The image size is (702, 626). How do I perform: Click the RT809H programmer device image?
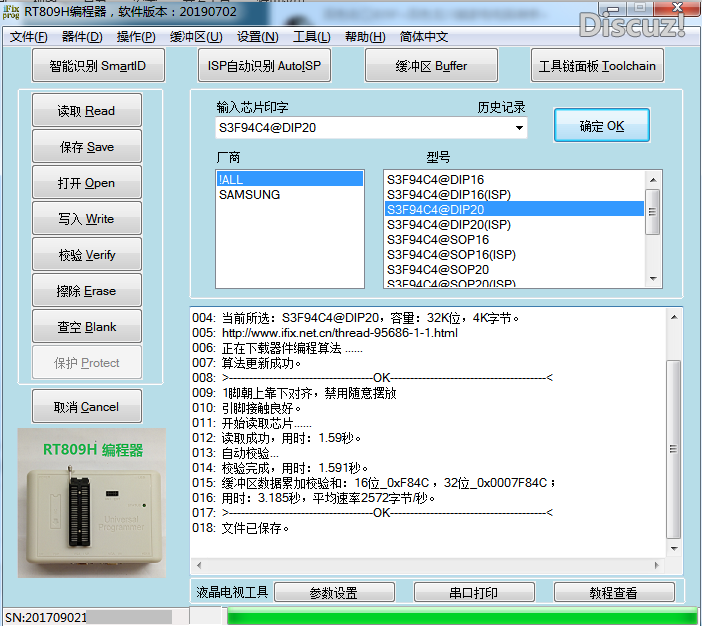[92, 503]
